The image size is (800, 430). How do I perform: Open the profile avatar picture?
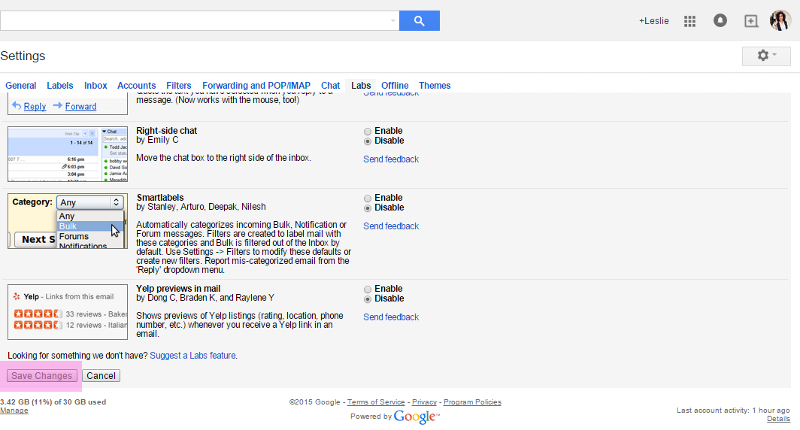(x=780, y=21)
